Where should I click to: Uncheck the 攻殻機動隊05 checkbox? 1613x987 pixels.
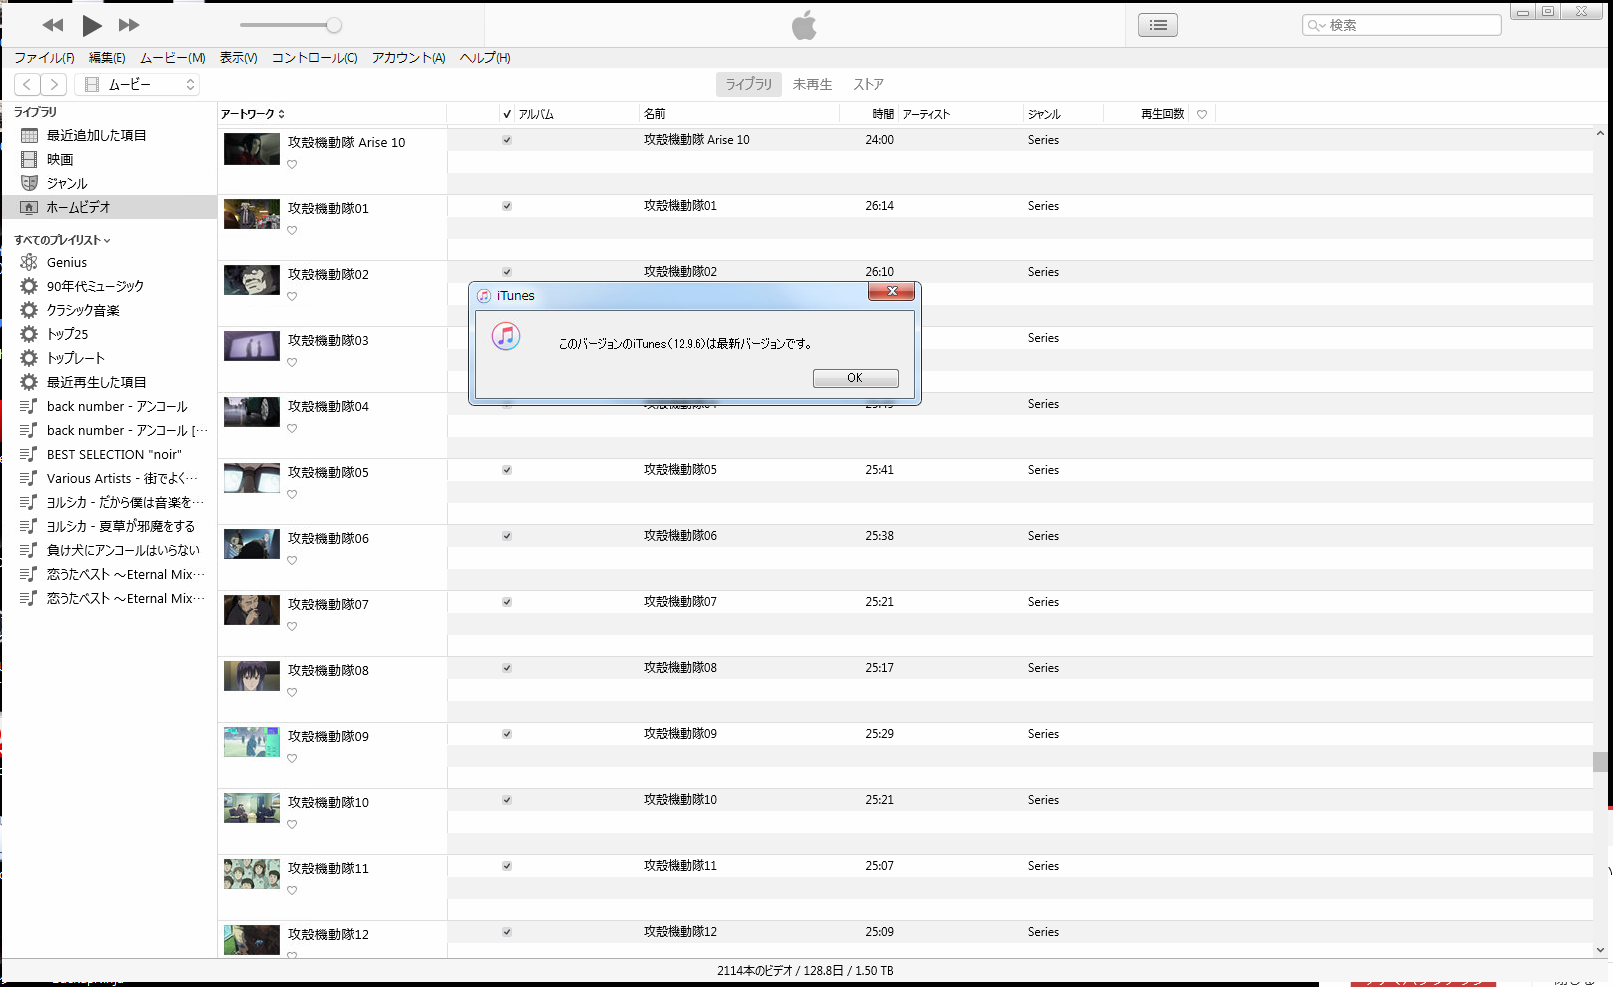click(x=507, y=470)
